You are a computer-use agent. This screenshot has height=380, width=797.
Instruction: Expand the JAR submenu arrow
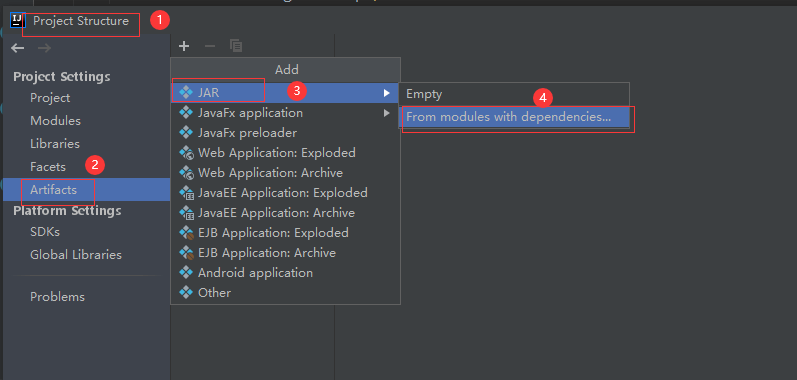tap(387, 93)
